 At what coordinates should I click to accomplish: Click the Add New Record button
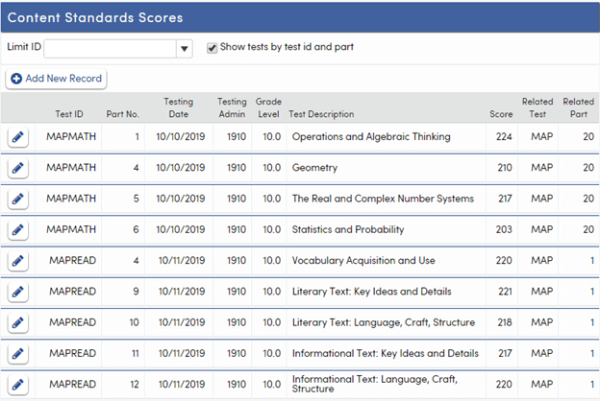pyautogui.click(x=55, y=78)
